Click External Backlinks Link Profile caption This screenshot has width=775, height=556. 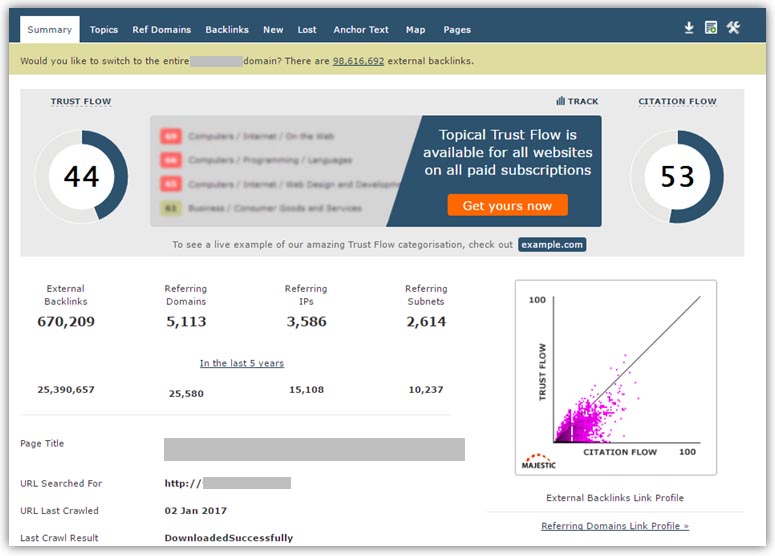tap(615, 498)
